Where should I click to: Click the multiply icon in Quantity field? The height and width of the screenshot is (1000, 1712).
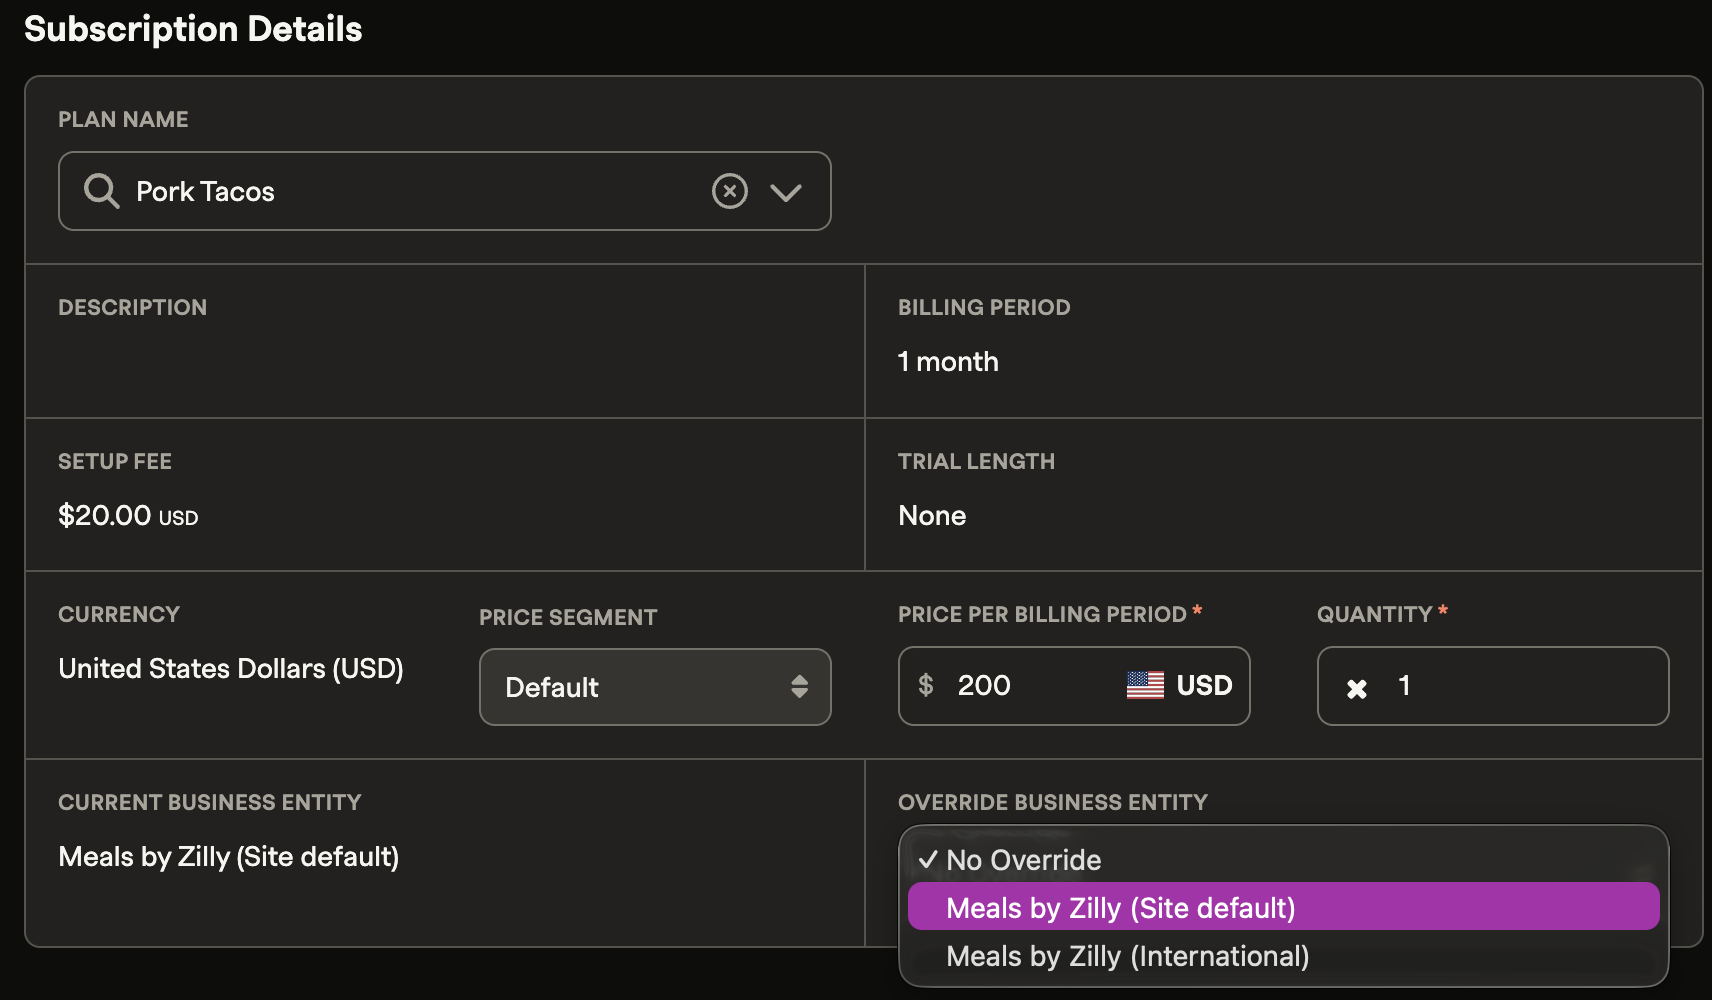tap(1356, 688)
